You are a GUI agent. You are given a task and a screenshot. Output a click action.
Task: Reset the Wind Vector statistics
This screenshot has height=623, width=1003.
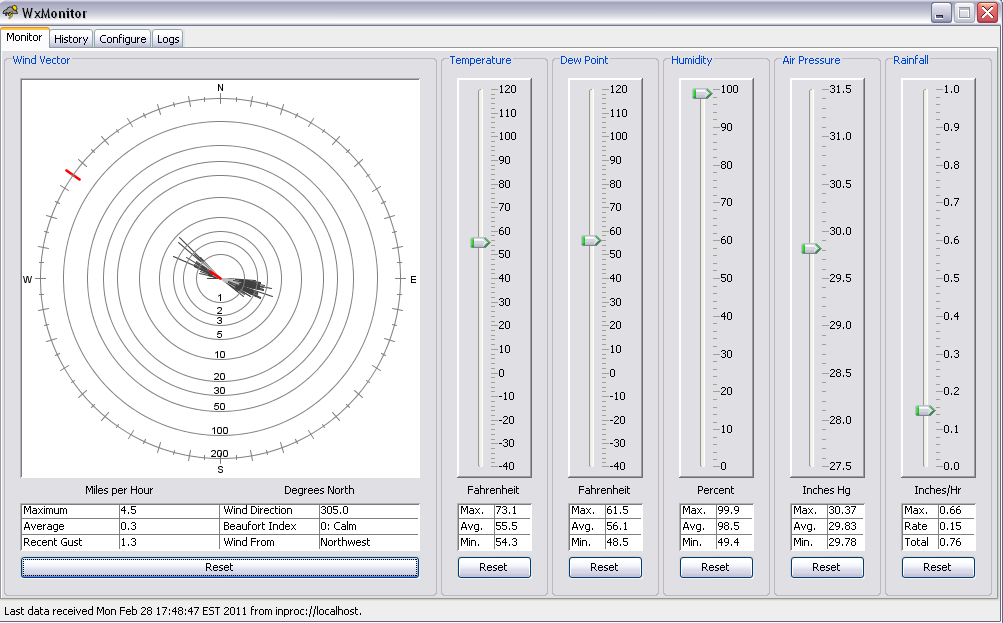coord(219,567)
